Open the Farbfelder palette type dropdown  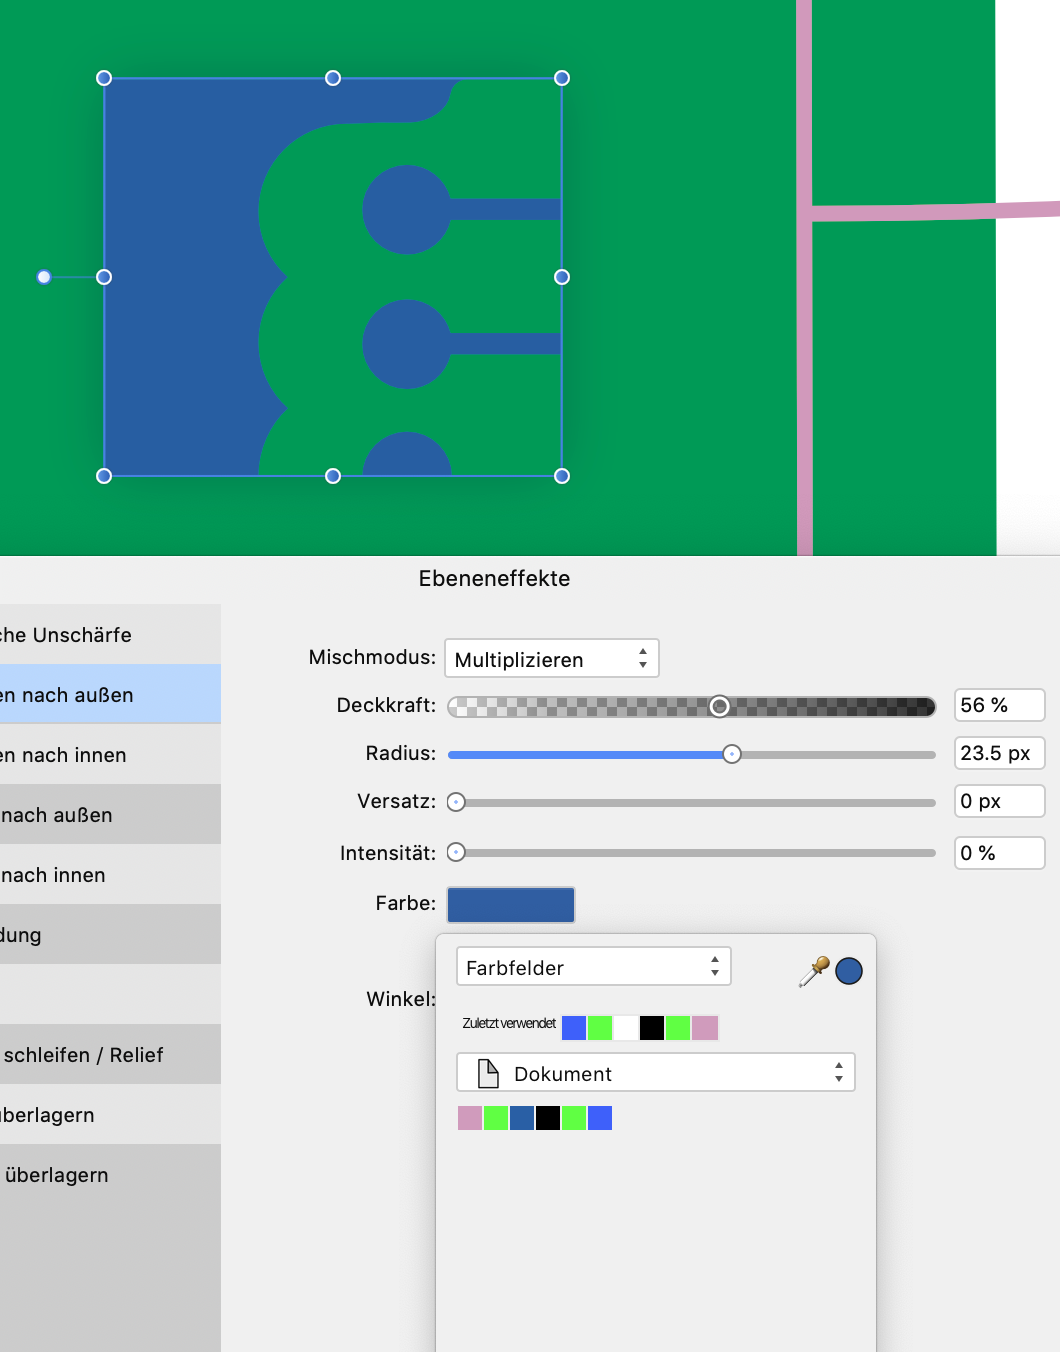coord(594,967)
